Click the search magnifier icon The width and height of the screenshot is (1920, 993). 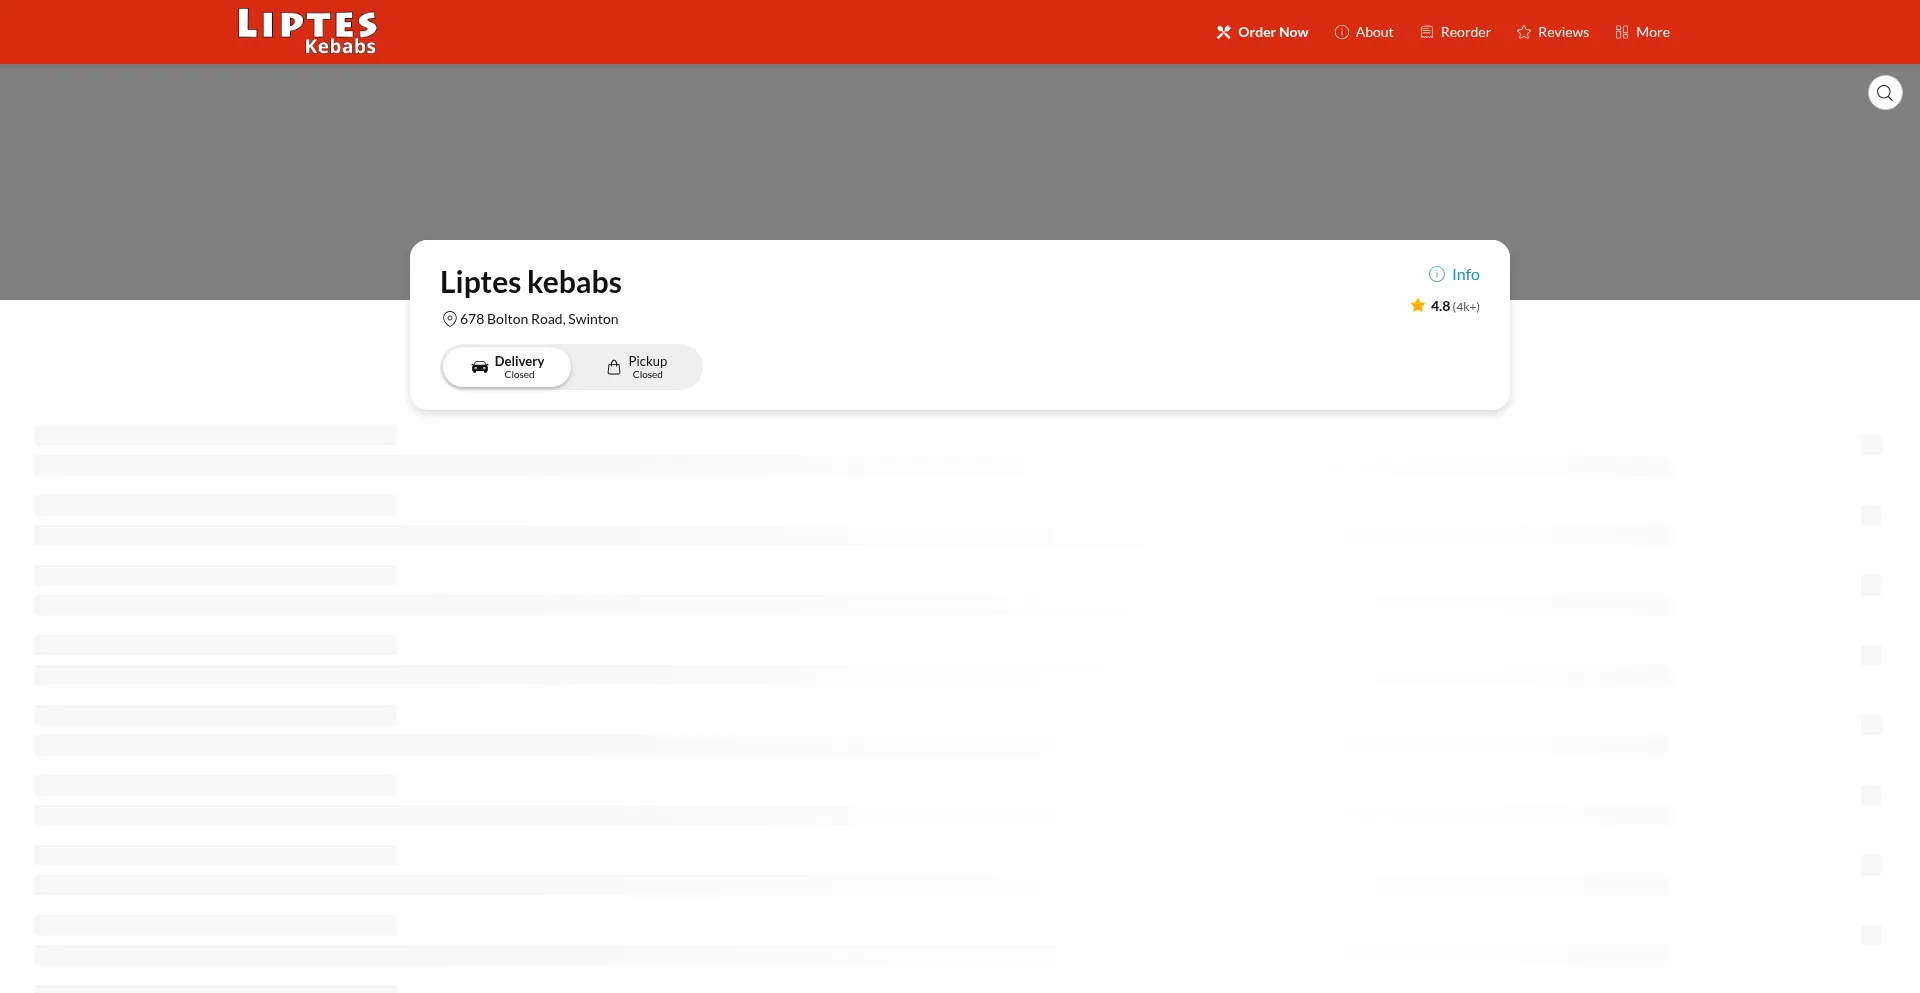(x=1885, y=93)
